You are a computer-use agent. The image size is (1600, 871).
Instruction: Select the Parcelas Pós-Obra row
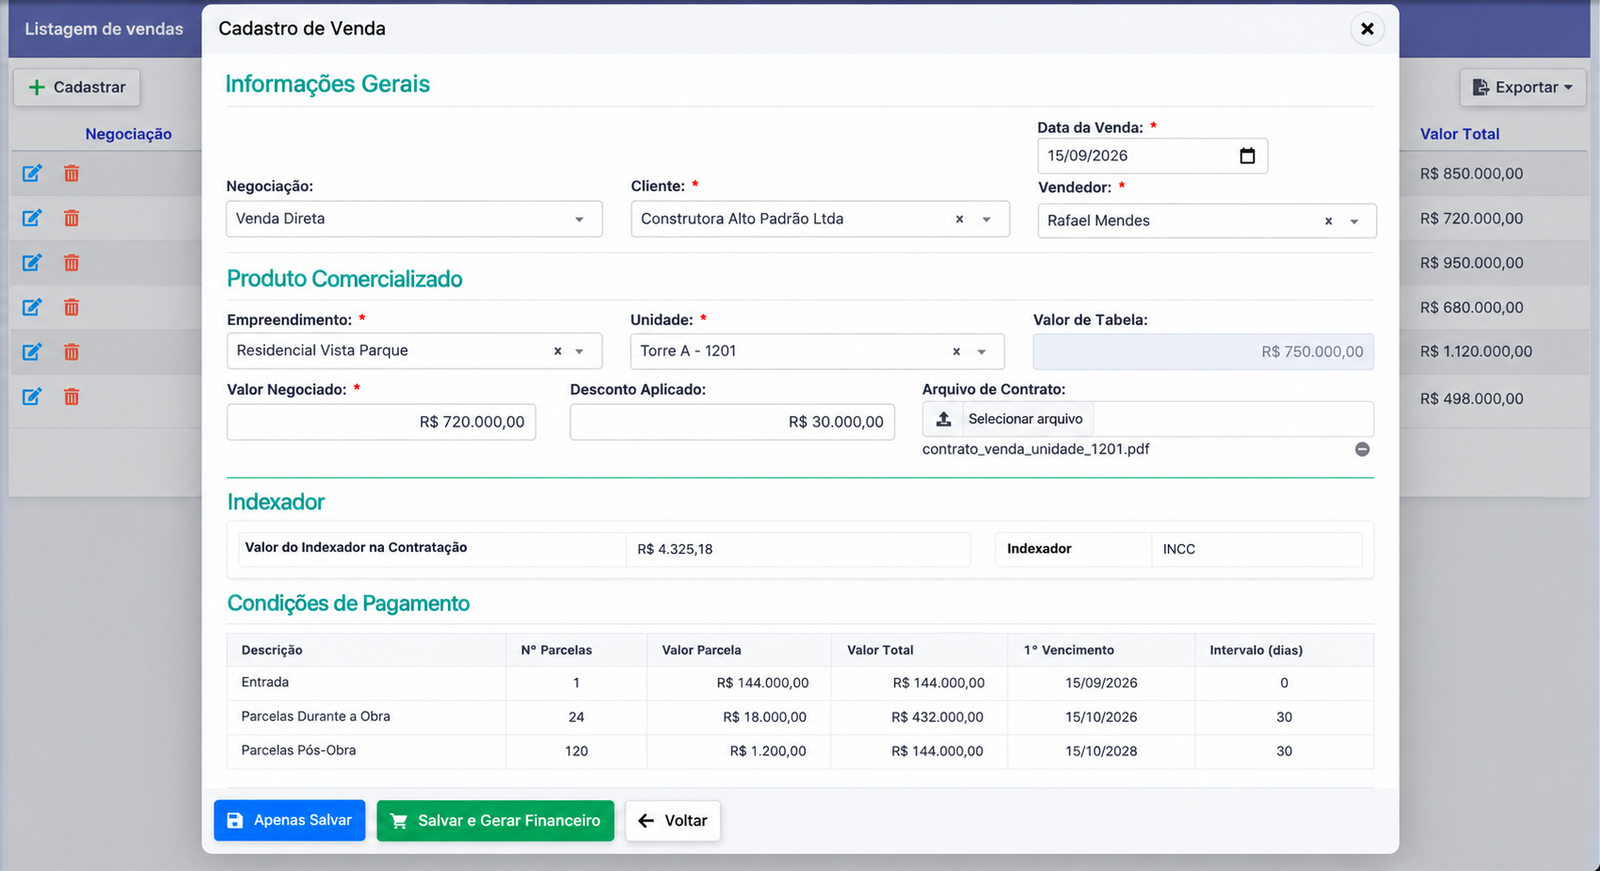click(800, 751)
